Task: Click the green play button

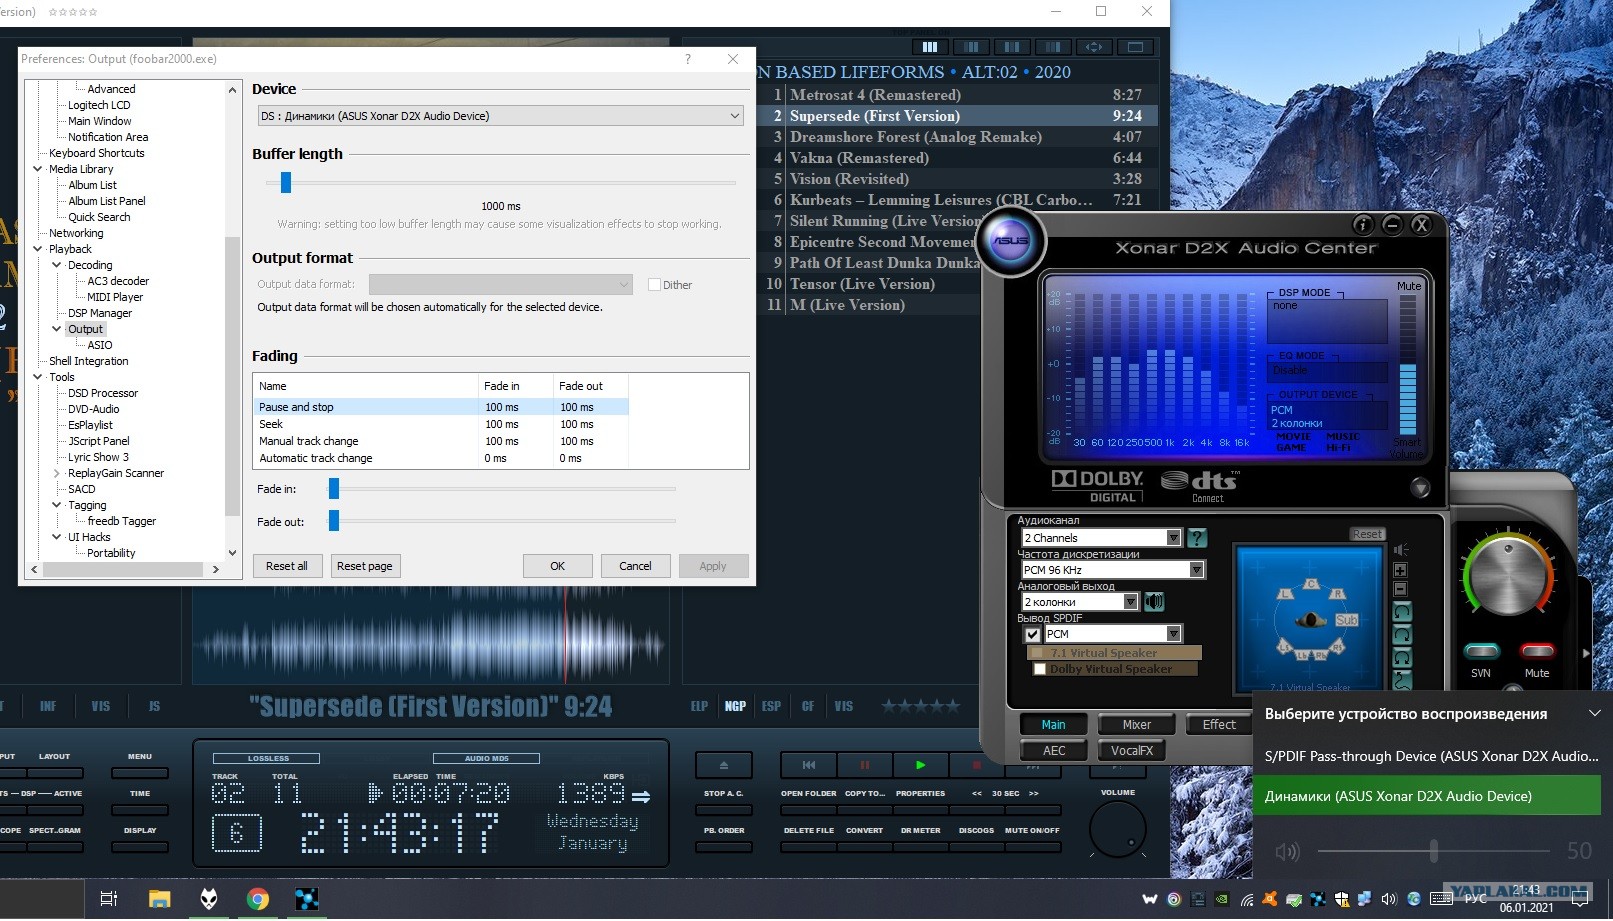Action: tap(920, 765)
